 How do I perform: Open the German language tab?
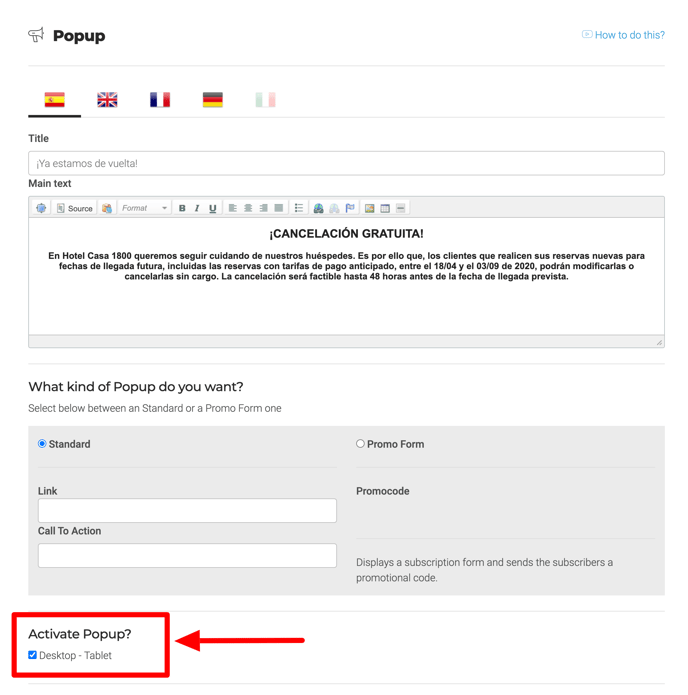click(213, 100)
